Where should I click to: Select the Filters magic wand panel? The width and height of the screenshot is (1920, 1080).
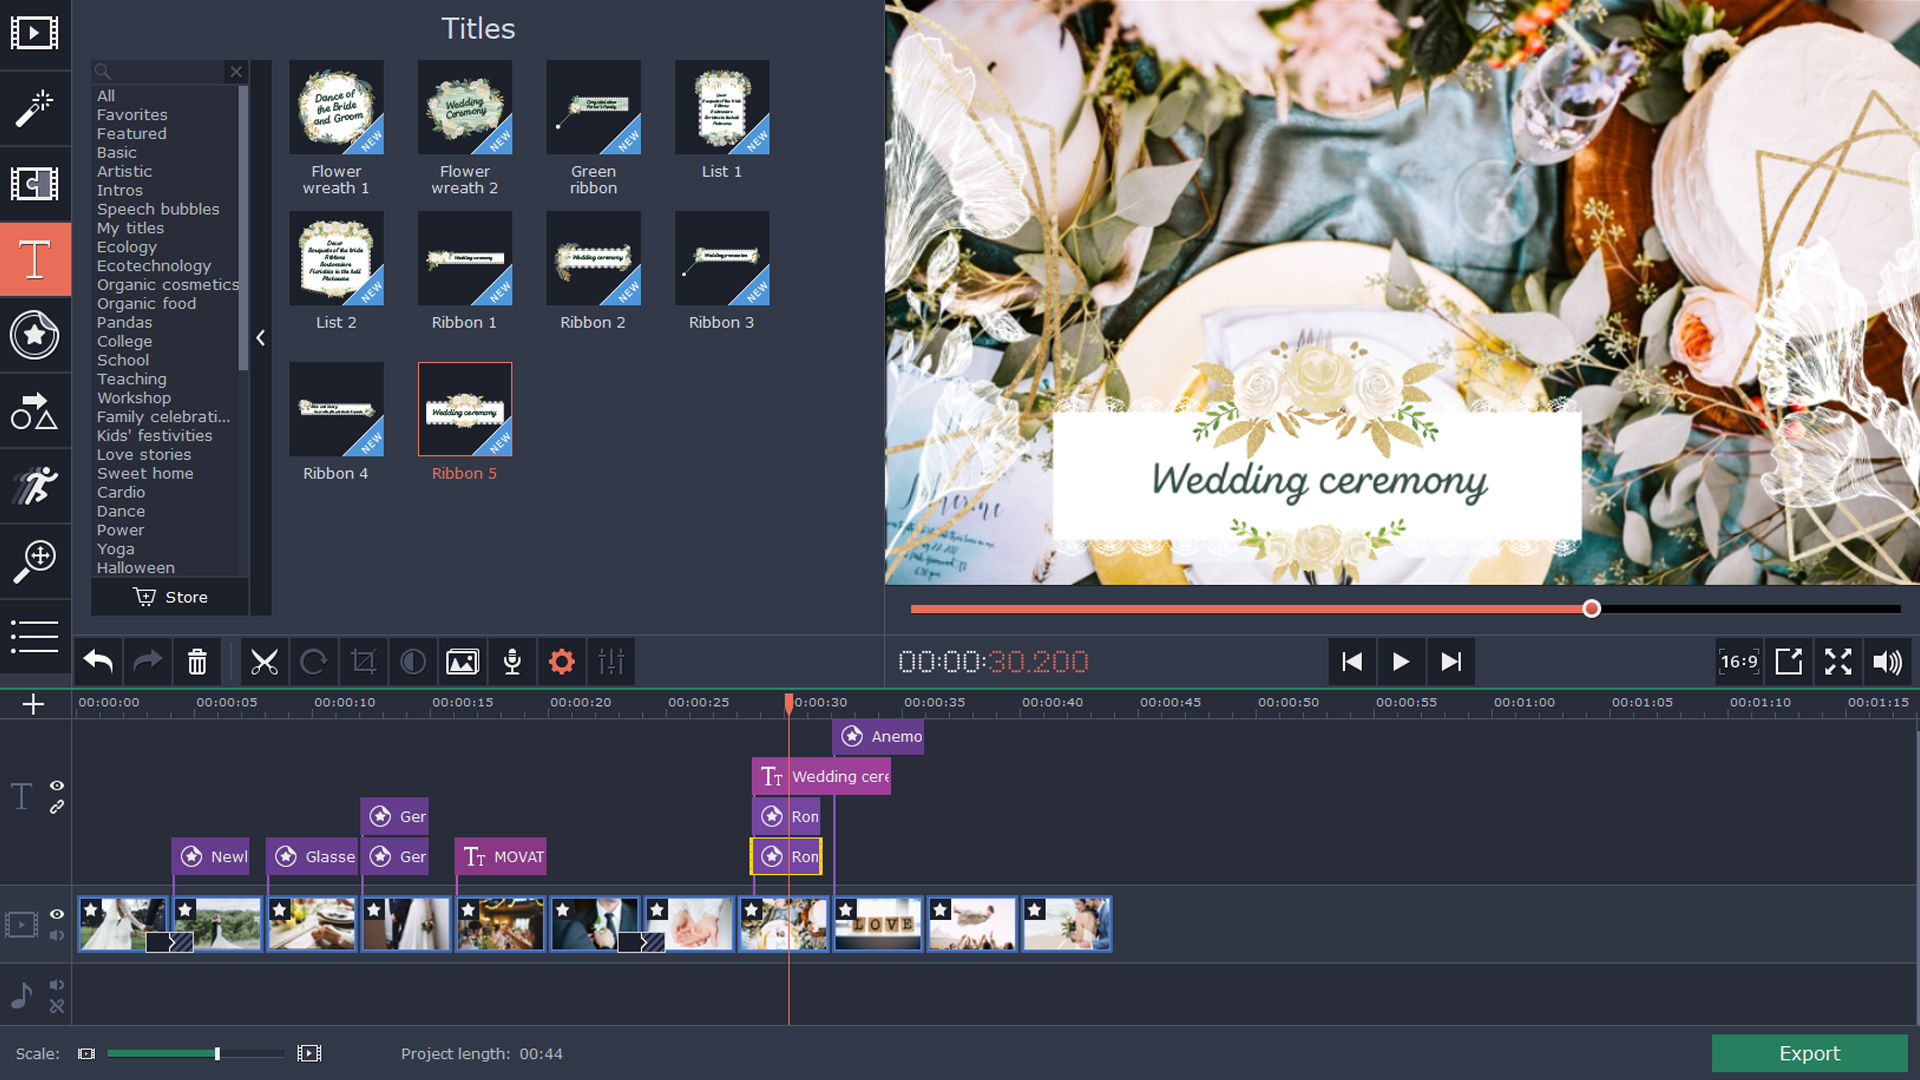click(x=34, y=108)
